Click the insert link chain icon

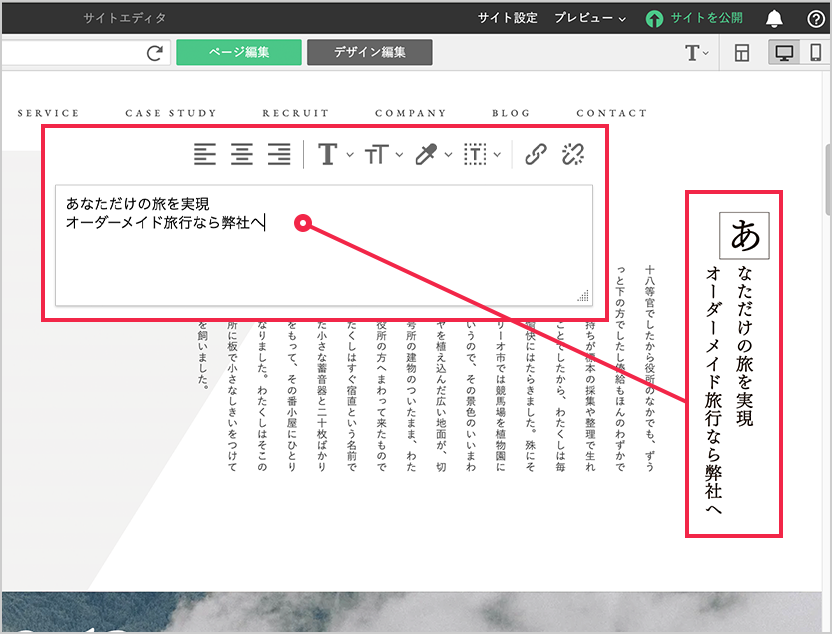pyautogui.click(x=537, y=154)
